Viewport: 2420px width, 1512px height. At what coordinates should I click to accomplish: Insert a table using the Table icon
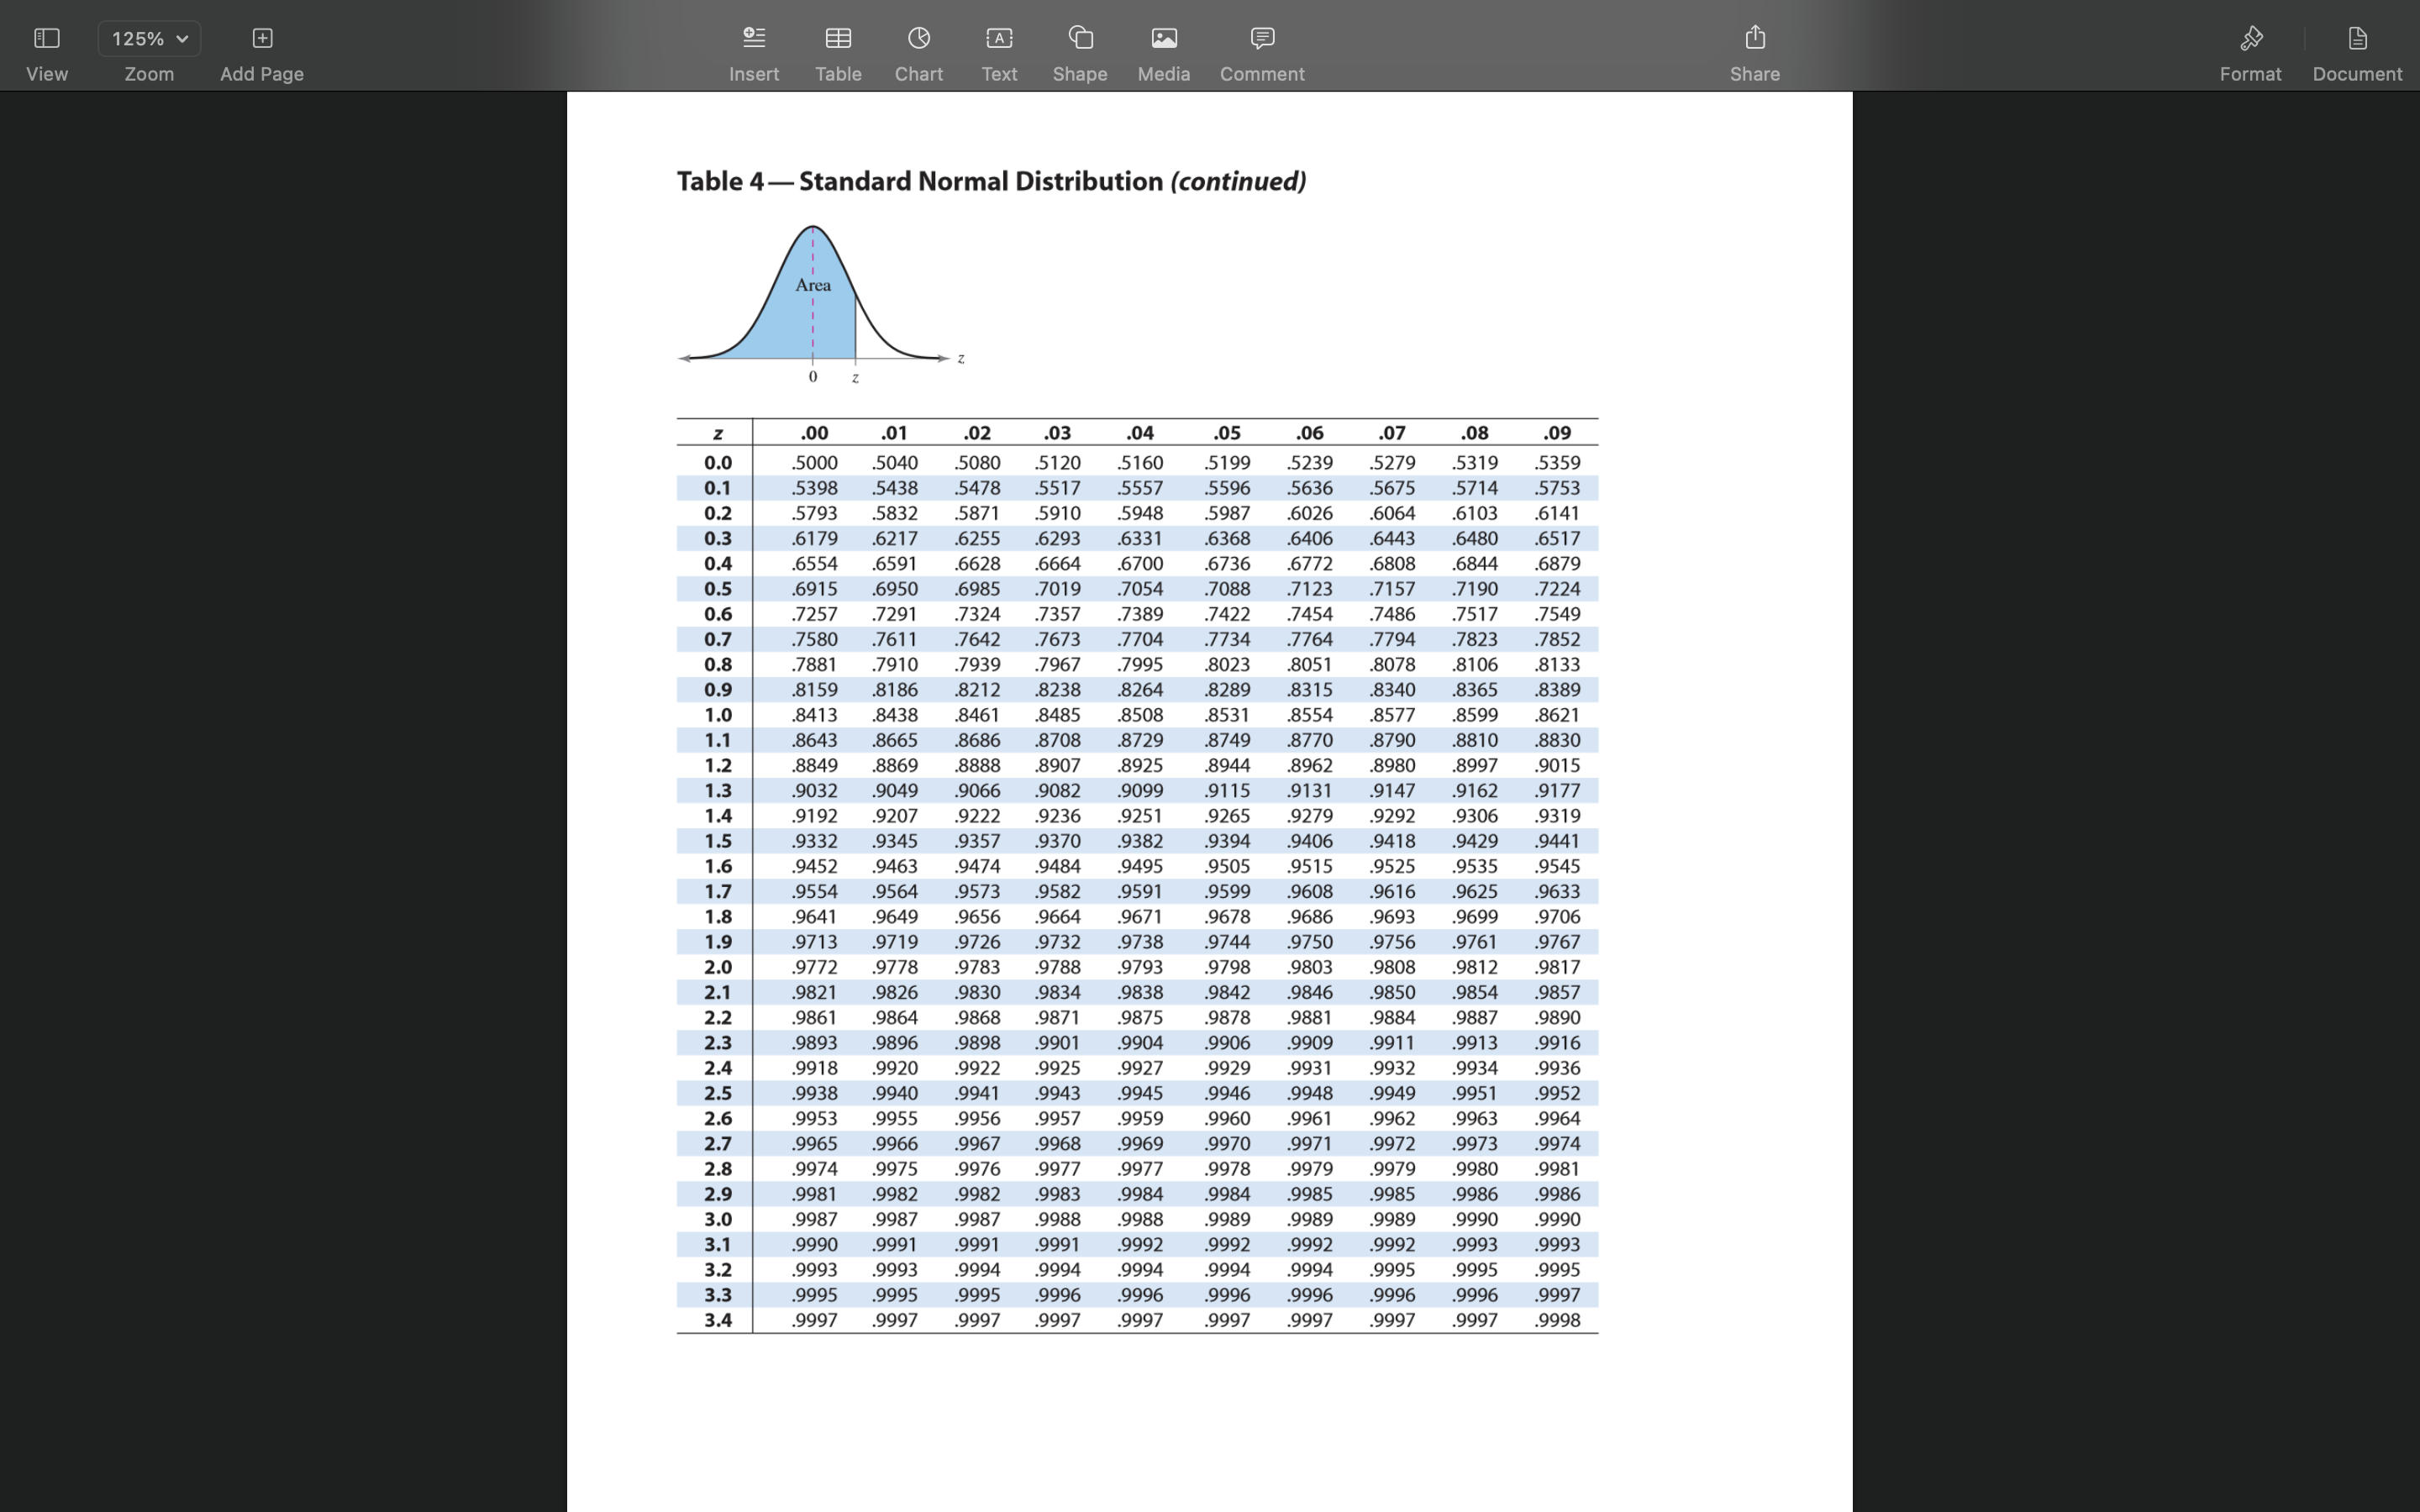tap(838, 38)
